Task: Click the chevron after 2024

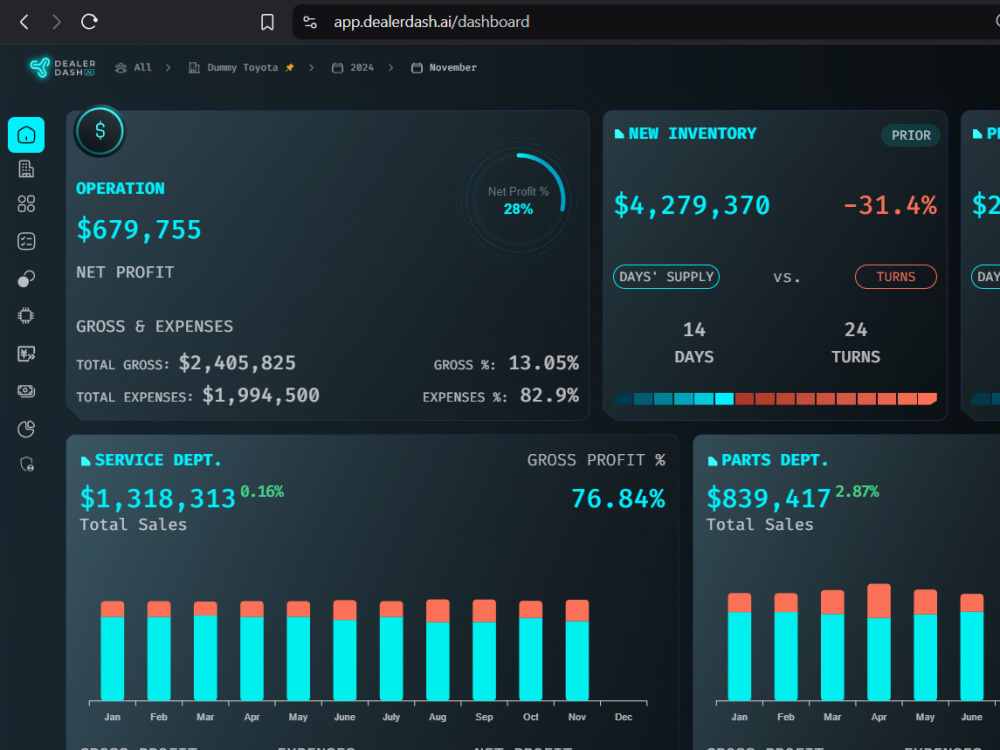Action: [391, 68]
